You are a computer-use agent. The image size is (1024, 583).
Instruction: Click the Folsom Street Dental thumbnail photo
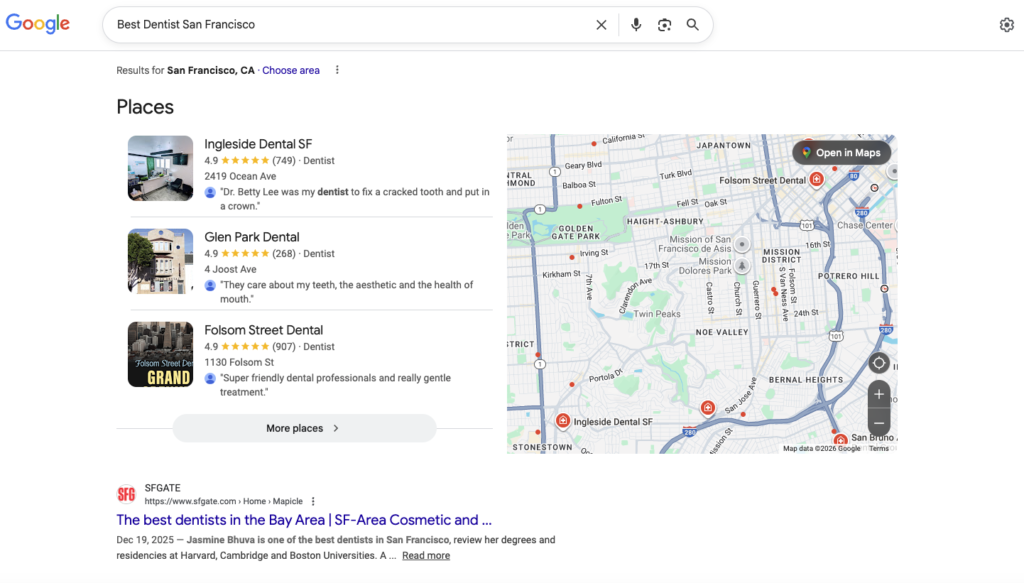click(160, 353)
